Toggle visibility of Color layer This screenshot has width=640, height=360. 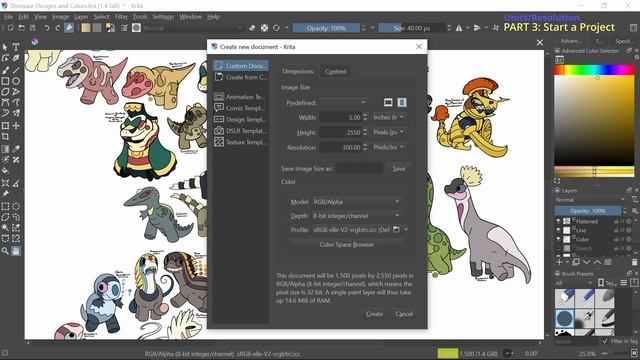(558, 239)
